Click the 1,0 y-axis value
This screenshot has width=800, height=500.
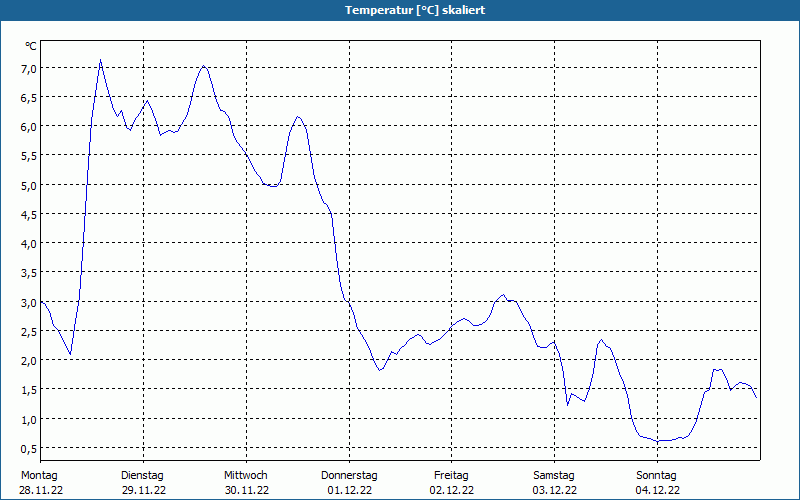[28, 420]
